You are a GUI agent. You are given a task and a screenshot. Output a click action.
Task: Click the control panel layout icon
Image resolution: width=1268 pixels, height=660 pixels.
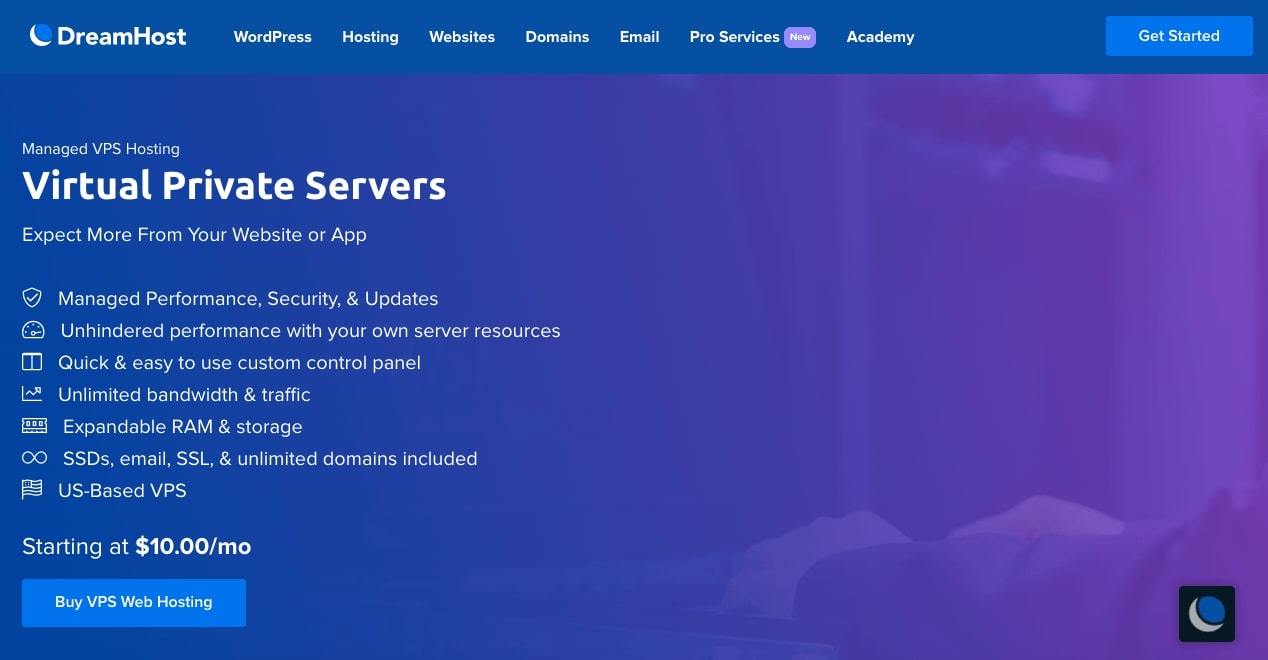point(33,362)
